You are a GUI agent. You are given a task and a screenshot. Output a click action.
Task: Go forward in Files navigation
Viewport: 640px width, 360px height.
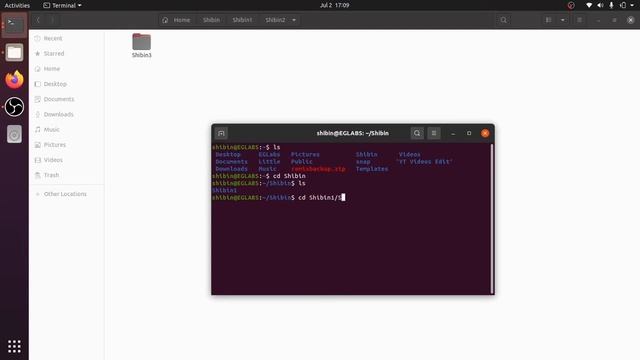click(53, 20)
